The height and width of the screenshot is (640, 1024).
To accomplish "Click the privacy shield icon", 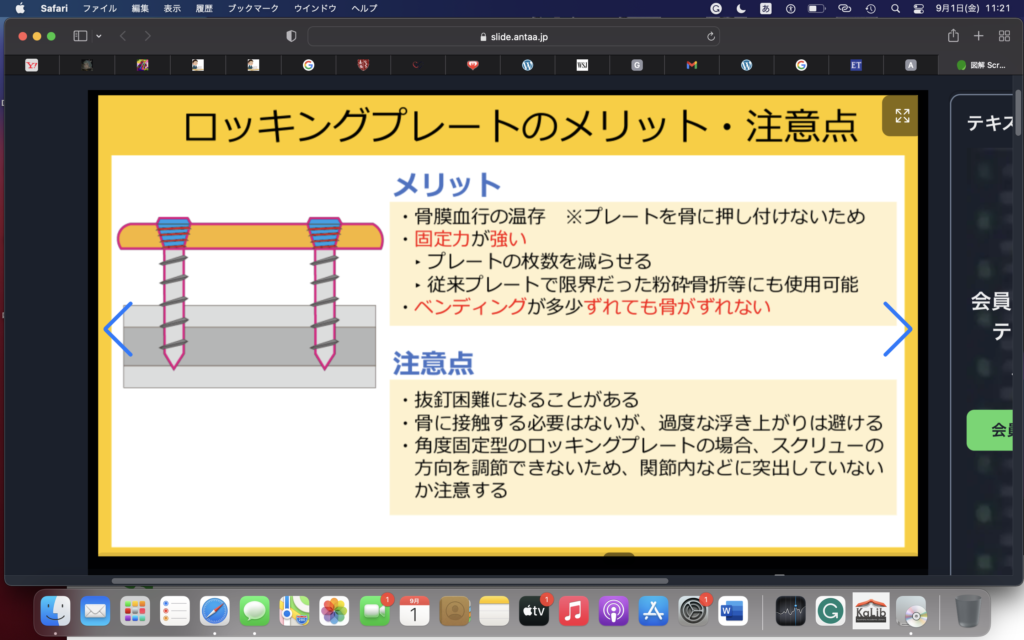I will click(x=291, y=36).
